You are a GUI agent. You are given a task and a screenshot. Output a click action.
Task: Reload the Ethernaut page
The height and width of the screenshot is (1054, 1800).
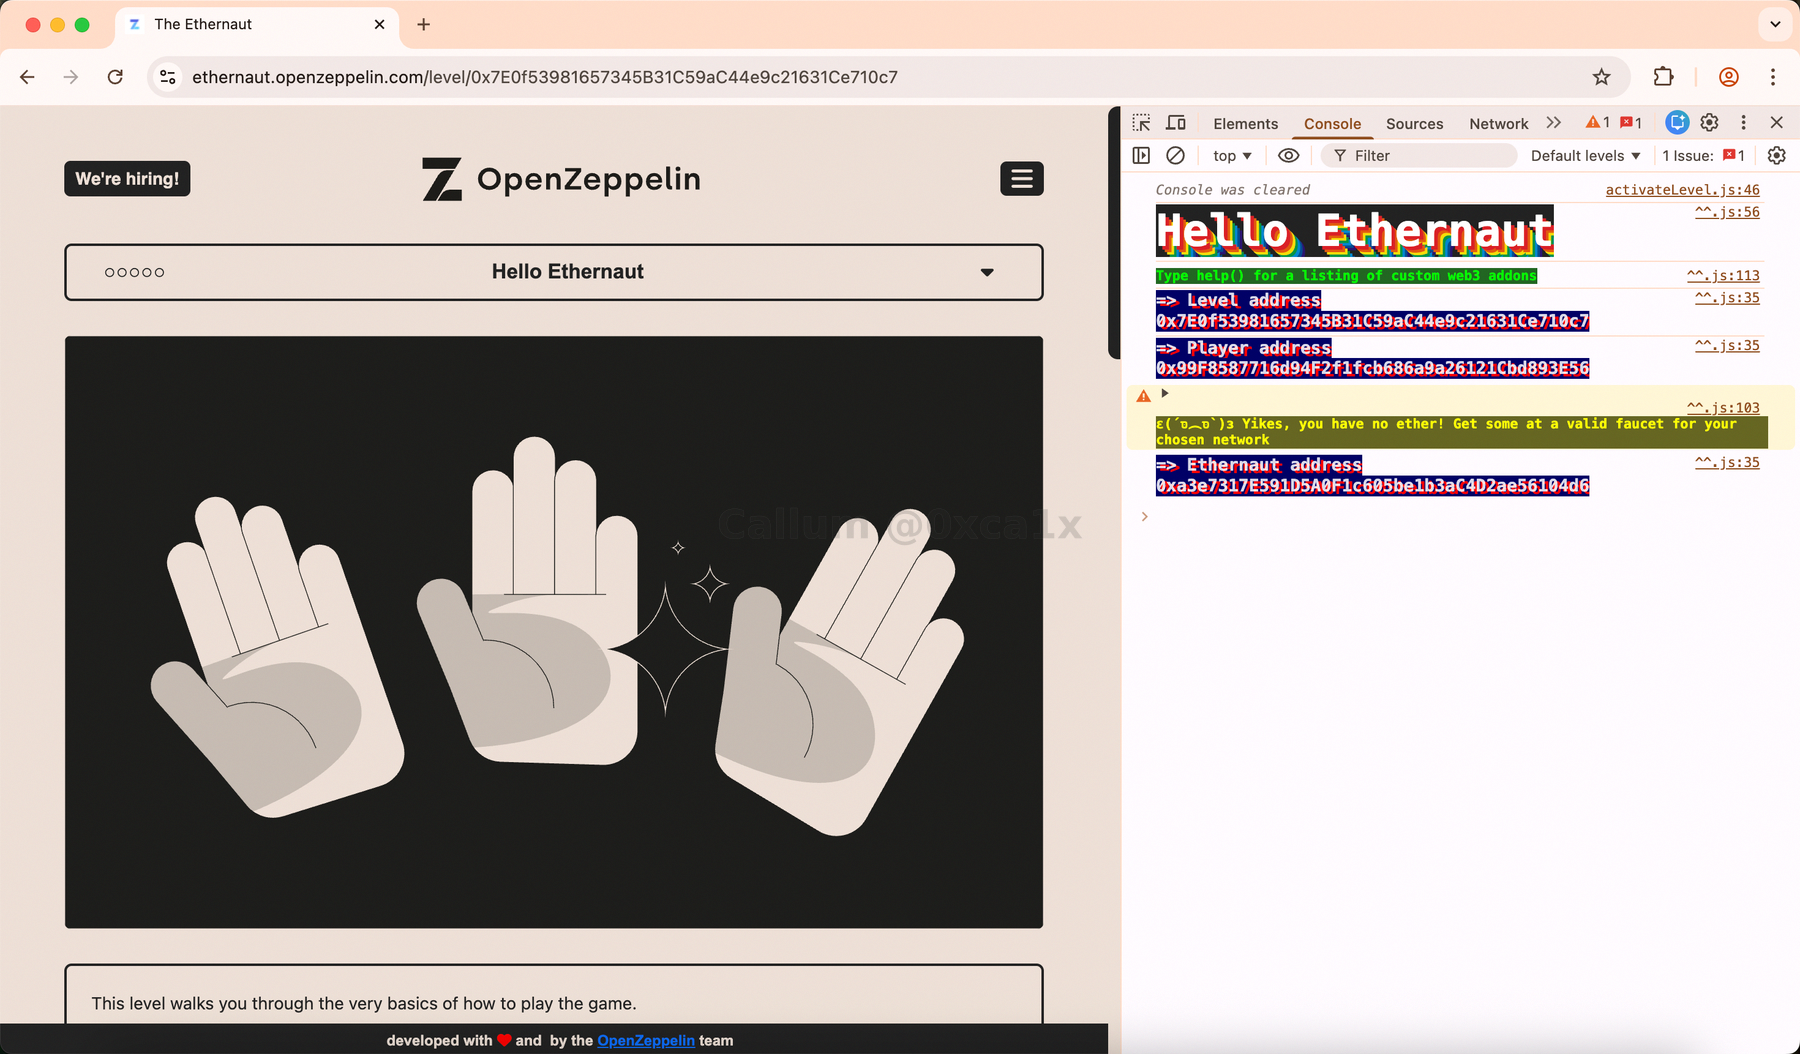[x=115, y=77]
